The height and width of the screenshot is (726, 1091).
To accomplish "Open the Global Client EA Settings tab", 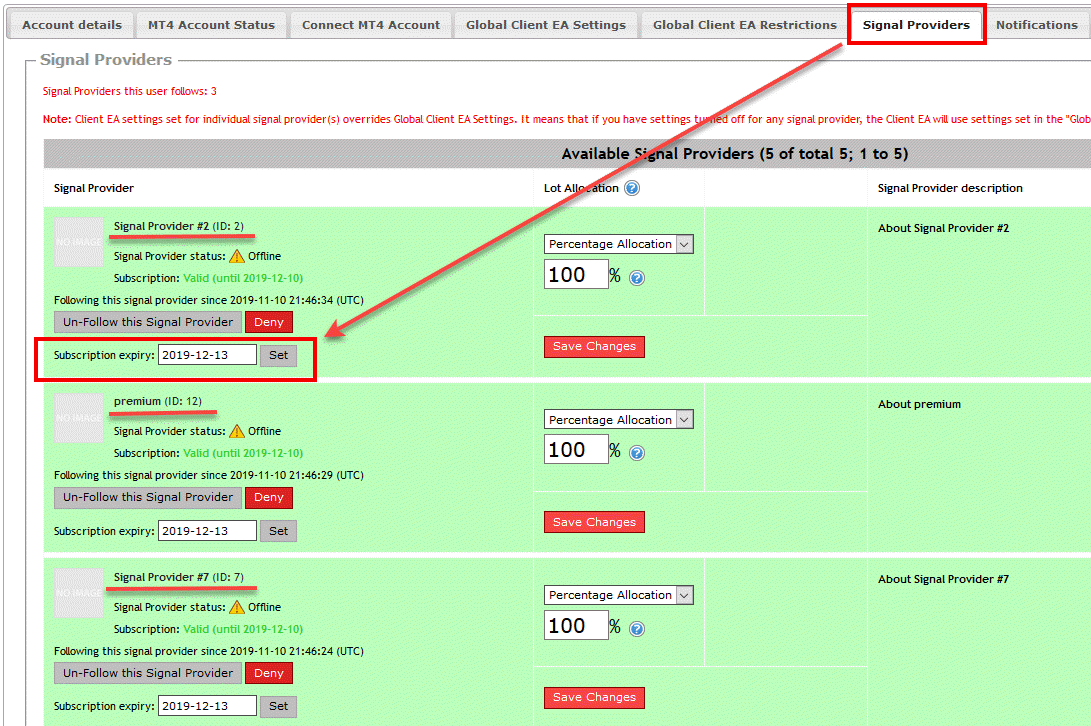I will [546, 24].
